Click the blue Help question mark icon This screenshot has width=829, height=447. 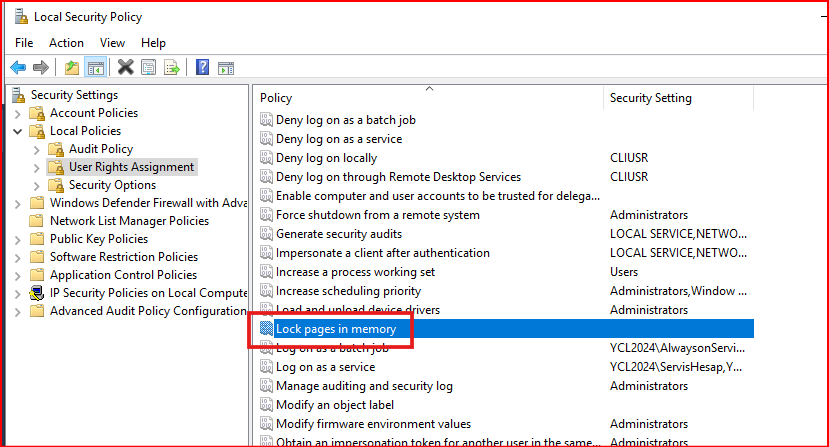(202, 68)
